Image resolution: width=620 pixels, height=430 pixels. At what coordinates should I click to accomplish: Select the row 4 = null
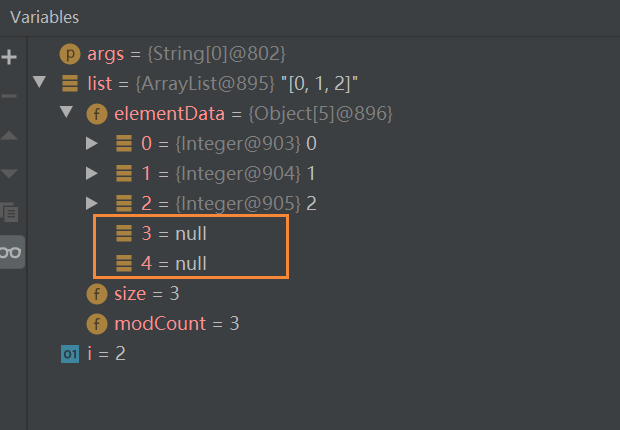click(x=161, y=263)
